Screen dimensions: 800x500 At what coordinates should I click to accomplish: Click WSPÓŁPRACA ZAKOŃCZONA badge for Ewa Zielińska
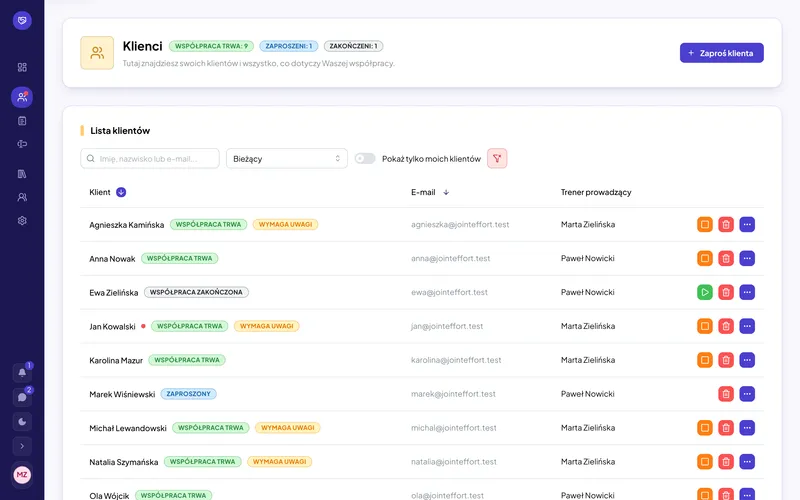[x=196, y=292]
